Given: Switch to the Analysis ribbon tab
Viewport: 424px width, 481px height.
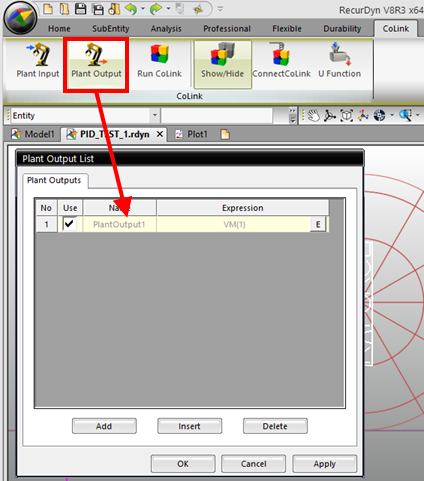Looking at the screenshot, I should click(166, 29).
